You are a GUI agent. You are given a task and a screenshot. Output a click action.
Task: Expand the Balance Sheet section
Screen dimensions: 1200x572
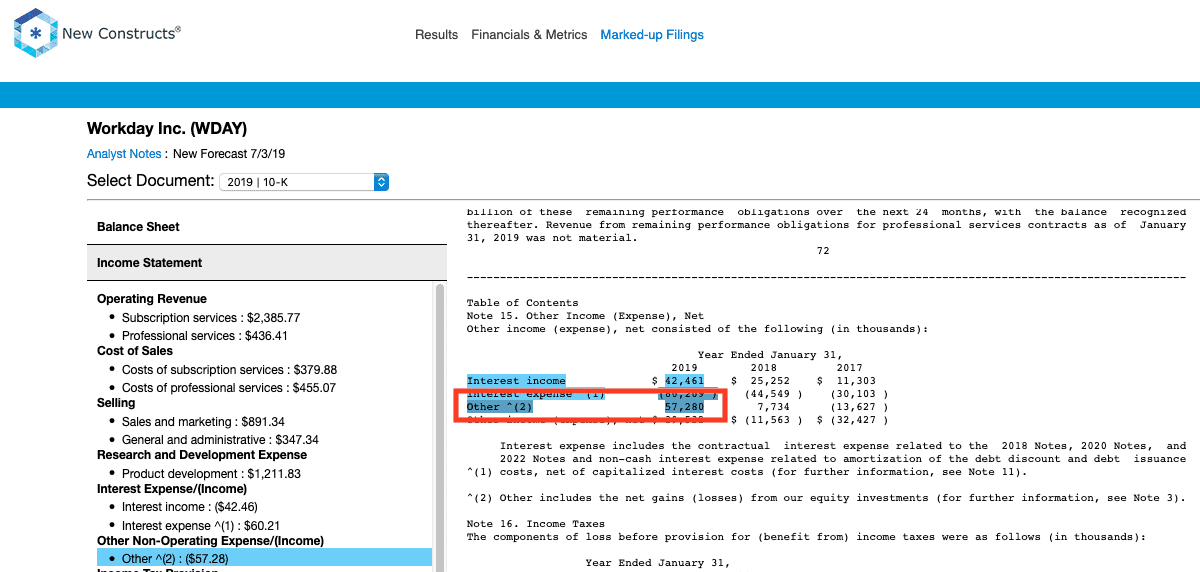pyautogui.click(x=266, y=227)
